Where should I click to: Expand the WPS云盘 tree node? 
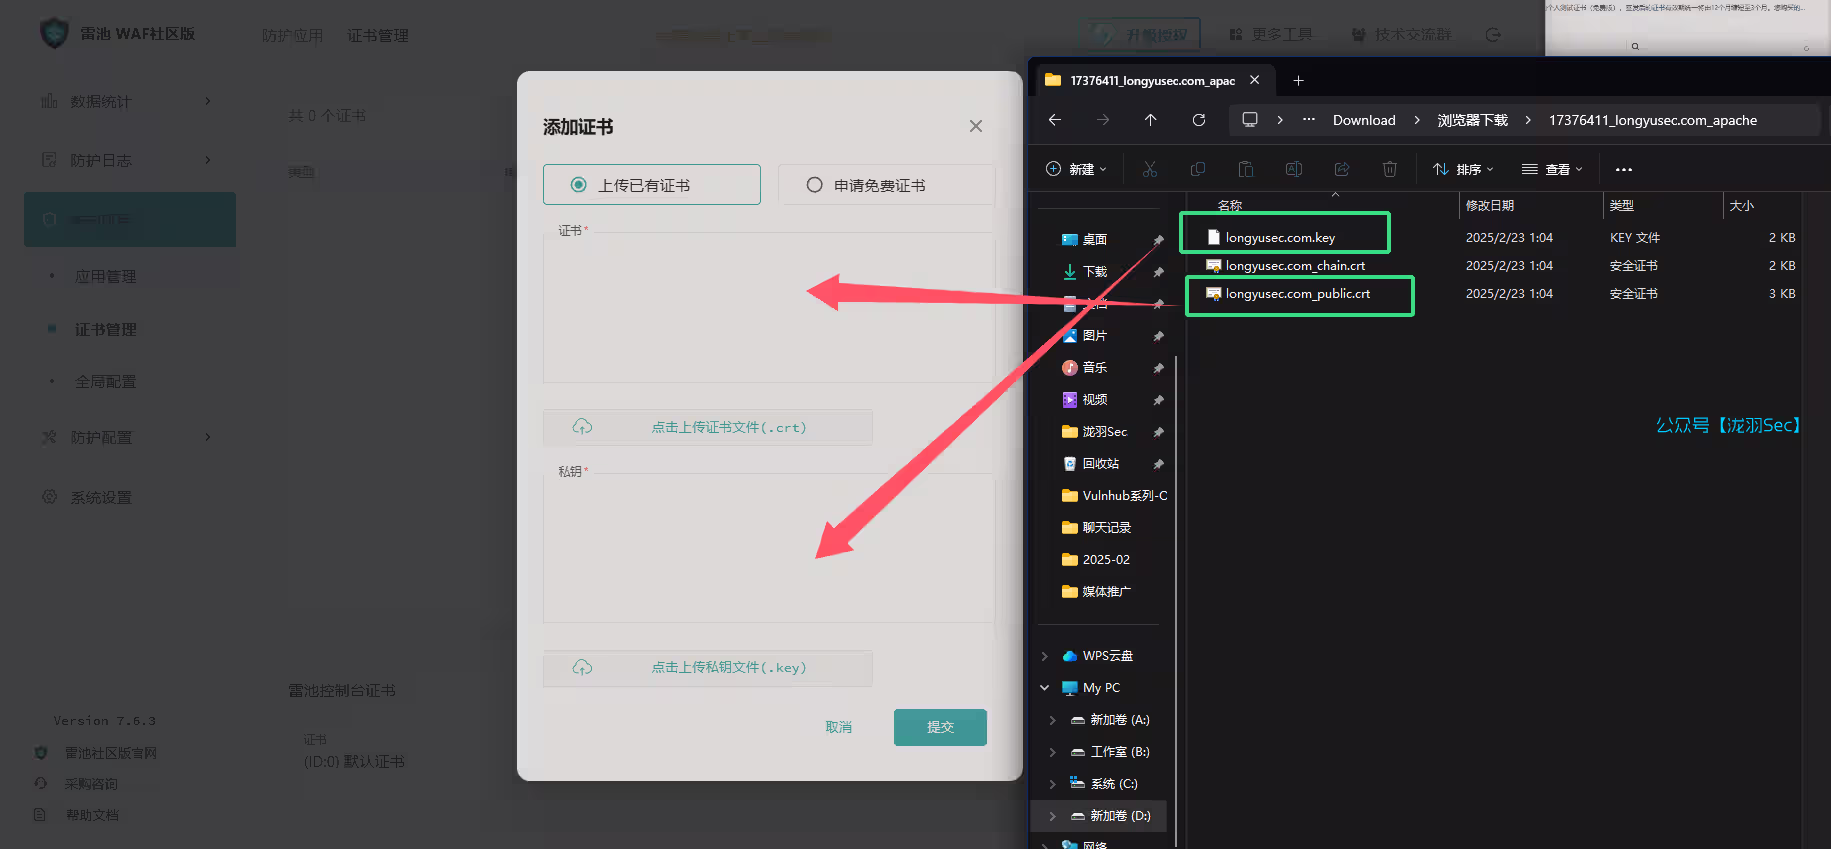tap(1045, 656)
